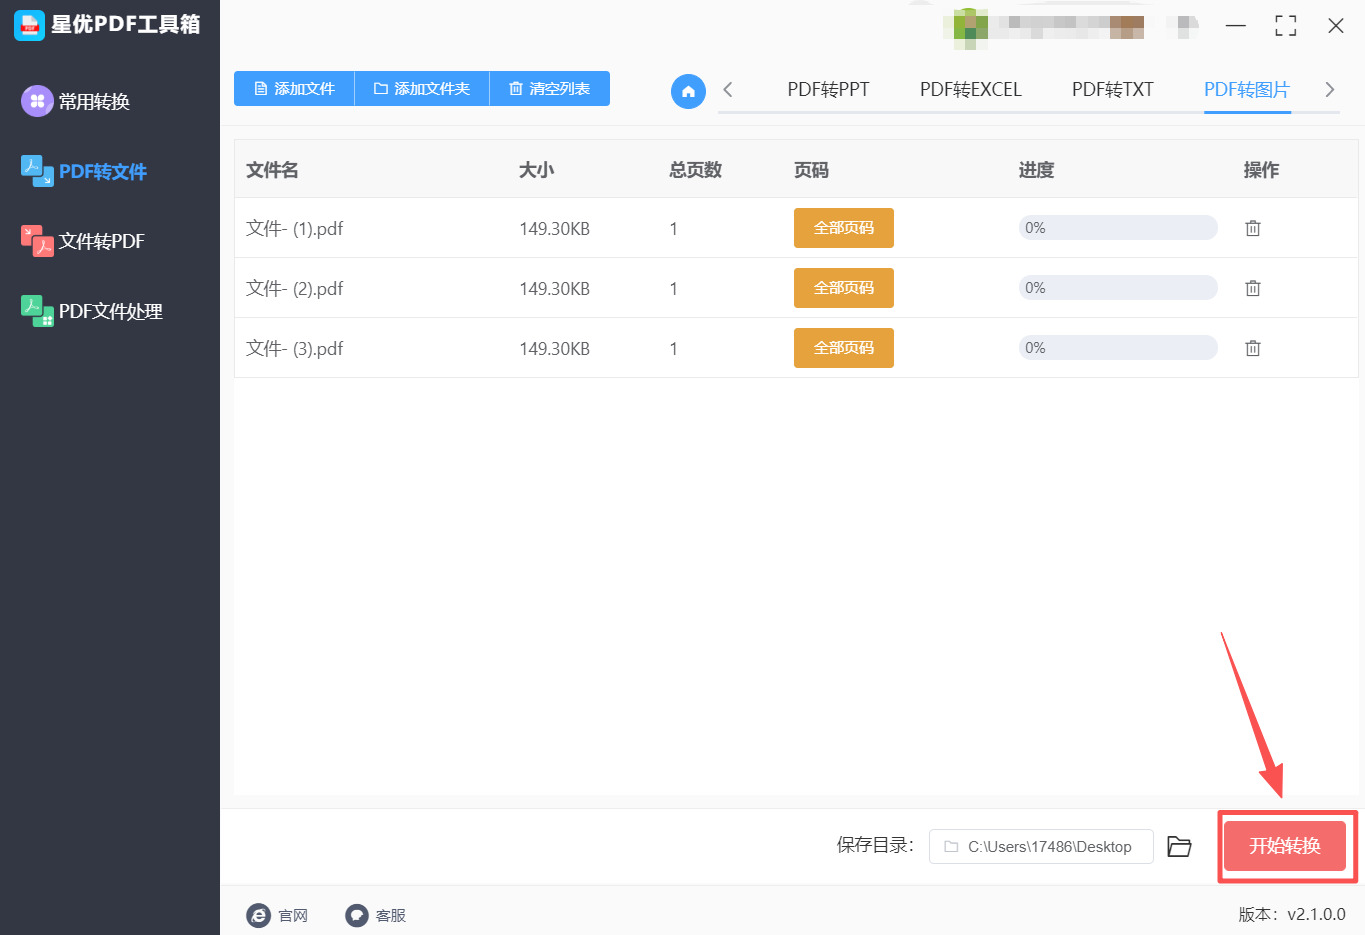Screen dimensions: 1365x935
Task: Set page range for 文件- (1).pdf
Action: point(844,228)
